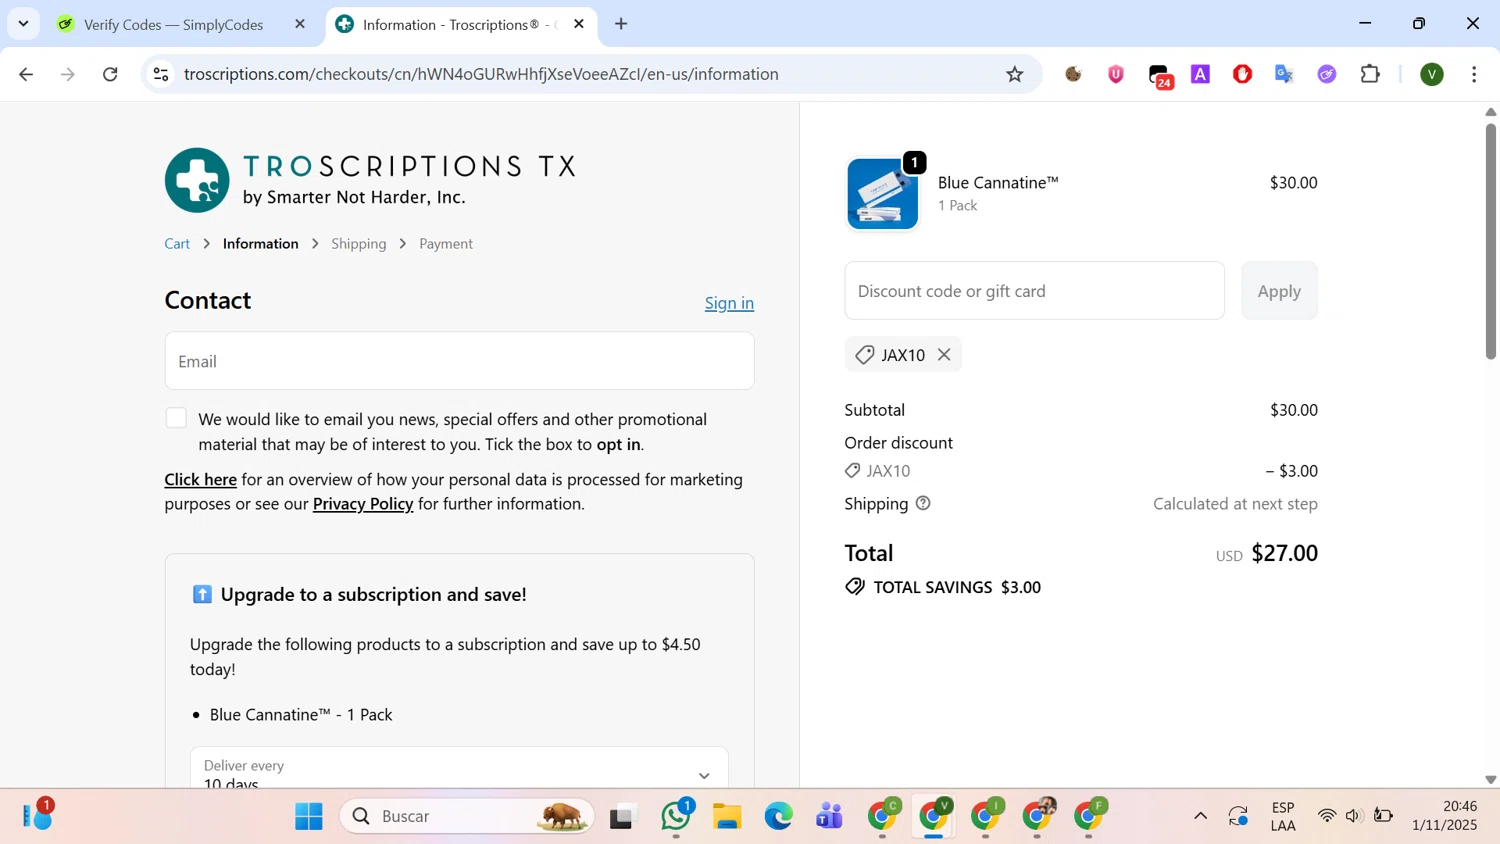Screen dimensions: 1500x844
Task: Select the Information breadcrumb step
Action: 260,243
